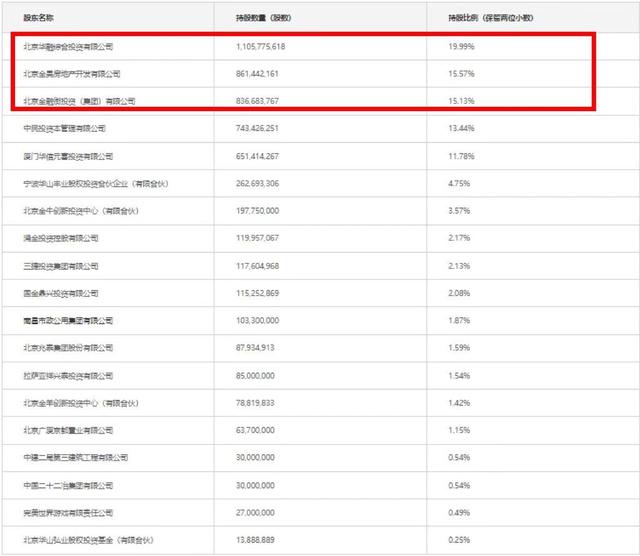Click 30,000,000 in the 中国二十二冶集团 row
The height and width of the screenshot is (556, 640).
pos(255,485)
